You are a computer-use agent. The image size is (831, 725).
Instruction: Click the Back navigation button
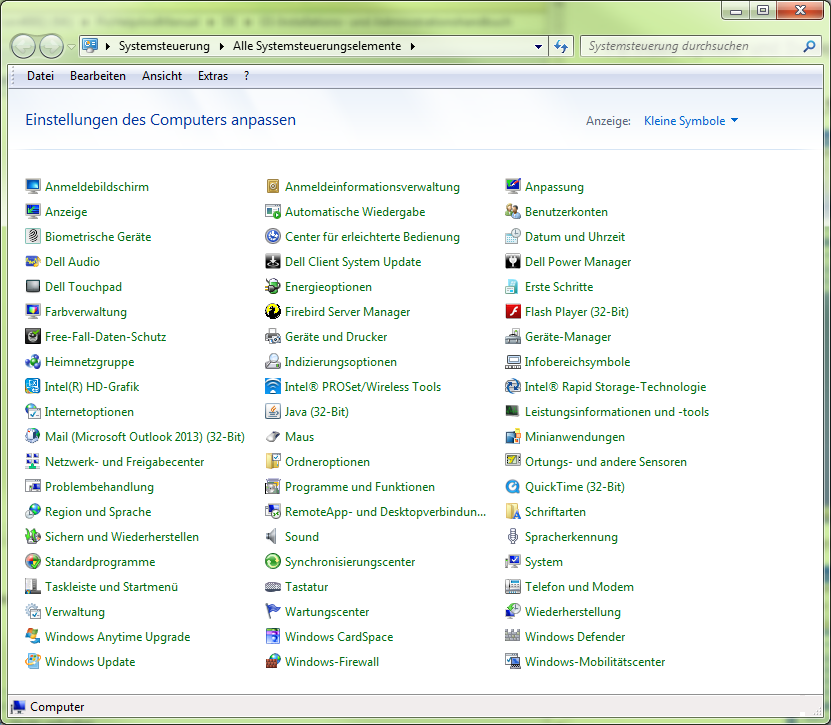[x=23, y=47]
